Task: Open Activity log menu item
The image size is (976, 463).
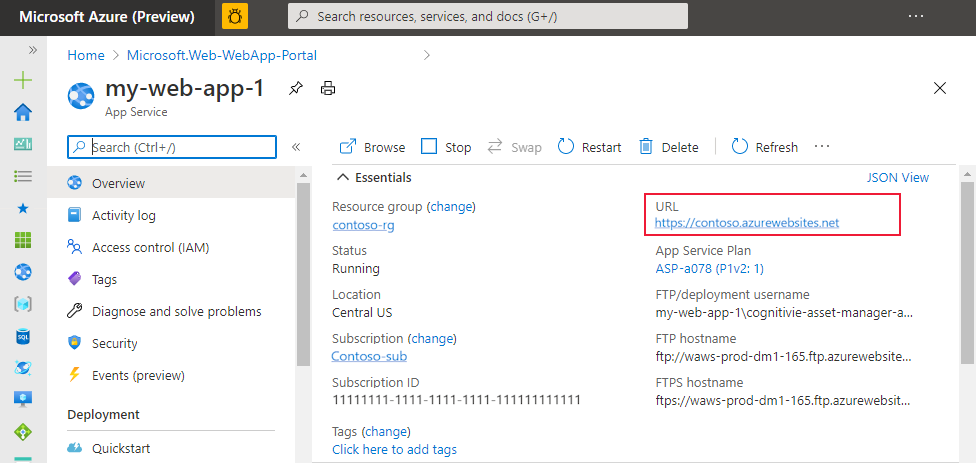Action: pyautogui.click(x=171, y=215)
